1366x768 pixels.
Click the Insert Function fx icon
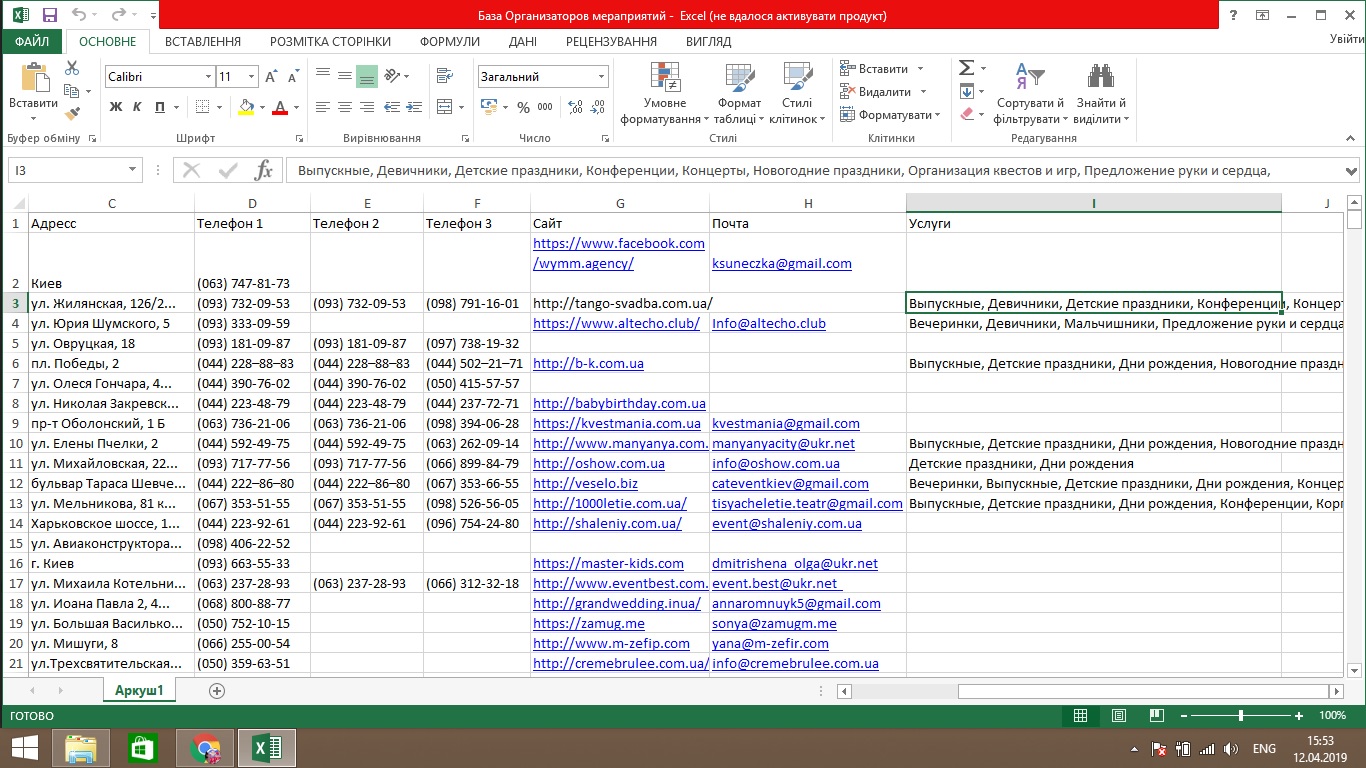point(263,170)
